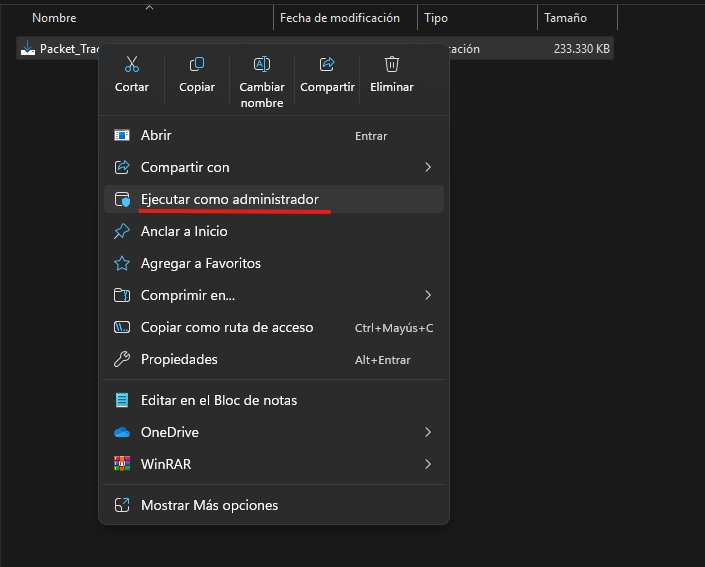The width and height of the screenshot is (705, 567).
Task: Expand the OneDrive submenu arrow
Action: coord(428,432)
